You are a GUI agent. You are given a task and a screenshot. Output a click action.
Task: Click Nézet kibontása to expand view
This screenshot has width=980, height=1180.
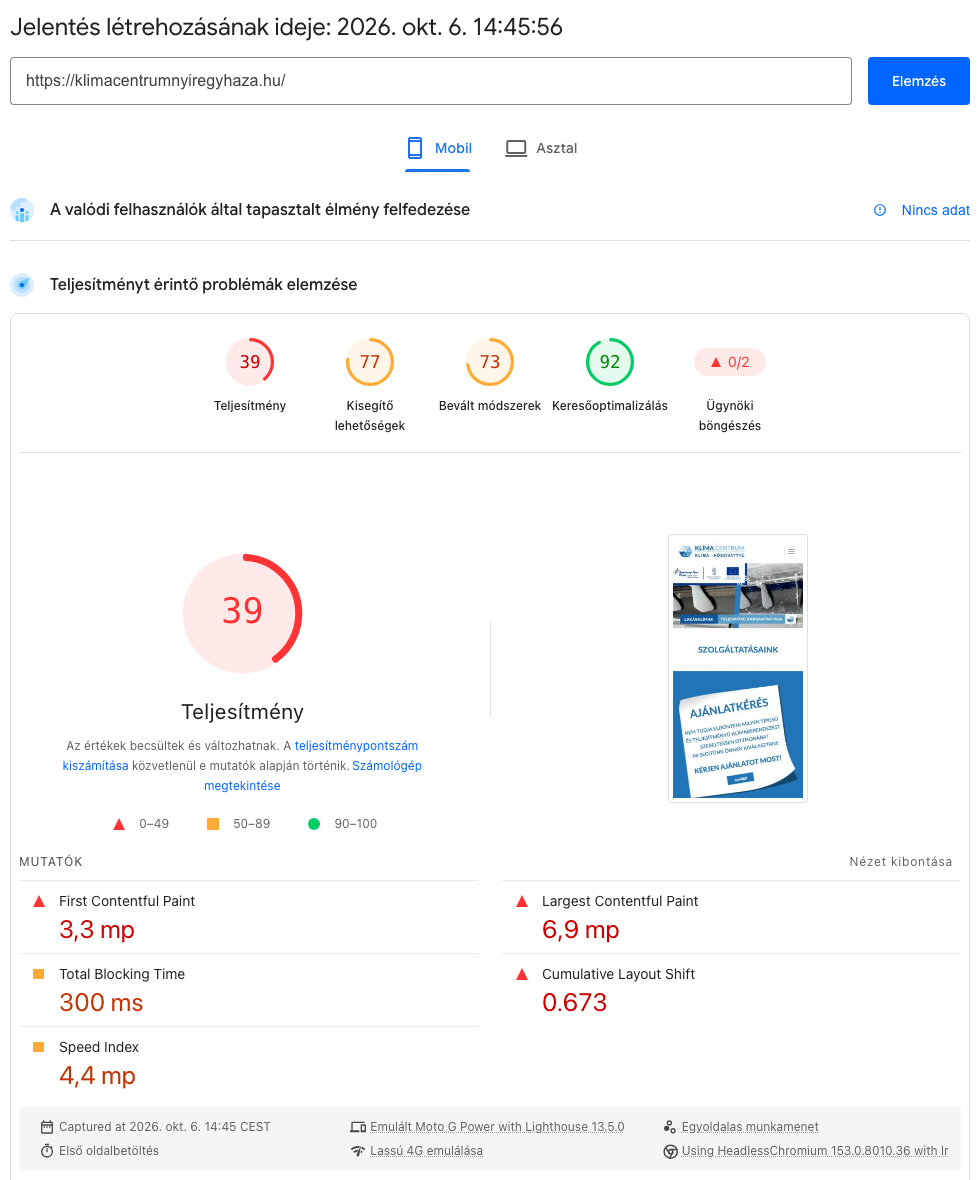900,862
